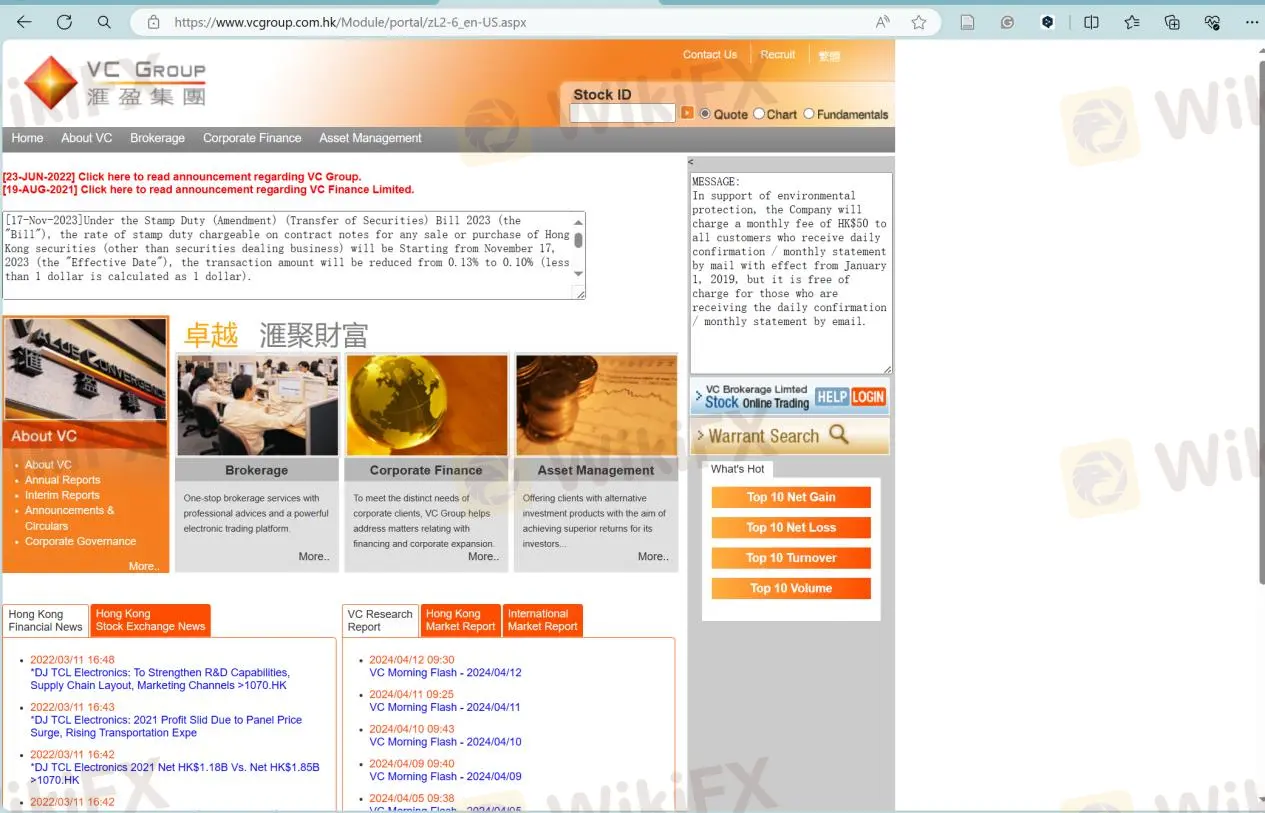Open the browser Collections icon
The height and width of the screenshot is (813, 1265).
[x=1172, y=22]
